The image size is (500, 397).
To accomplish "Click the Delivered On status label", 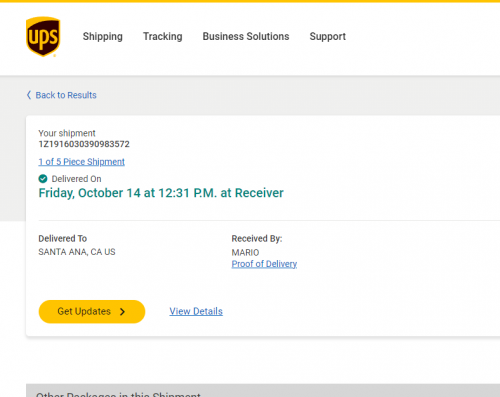I will click(x=76, y=179).
